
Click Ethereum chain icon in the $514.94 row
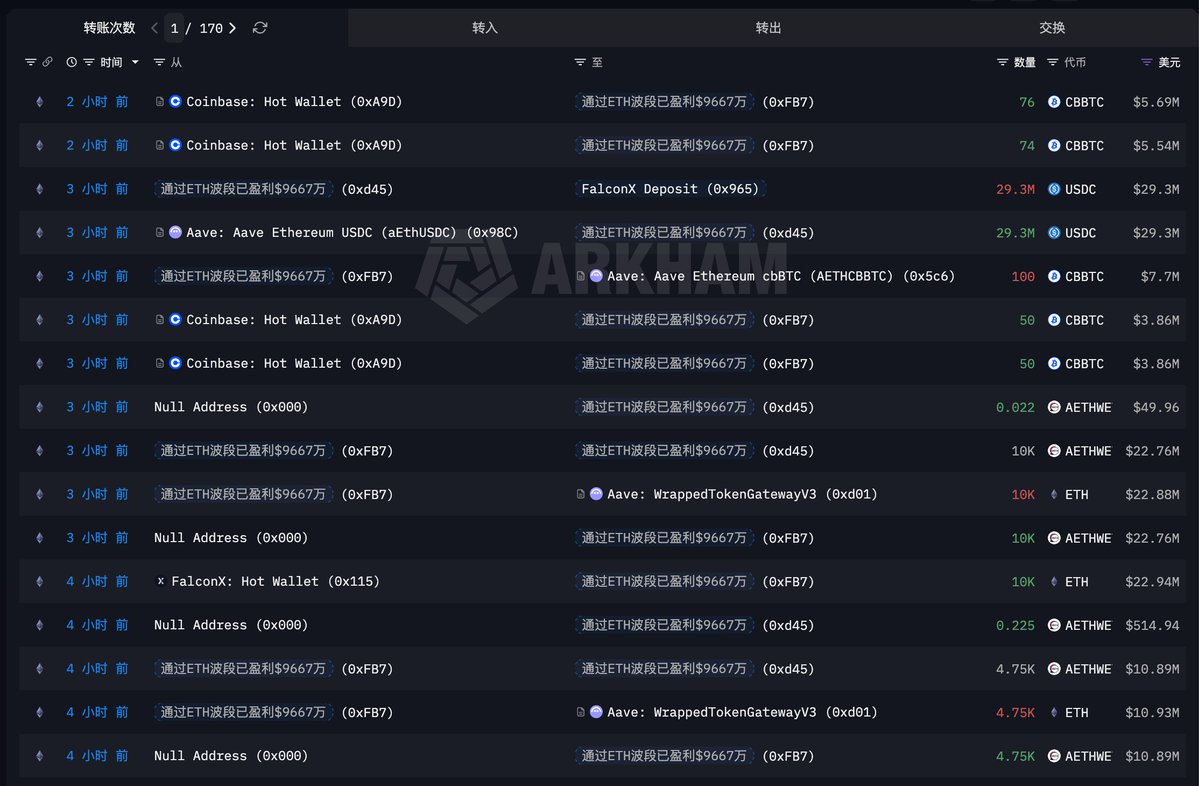[x=40, y=625]
